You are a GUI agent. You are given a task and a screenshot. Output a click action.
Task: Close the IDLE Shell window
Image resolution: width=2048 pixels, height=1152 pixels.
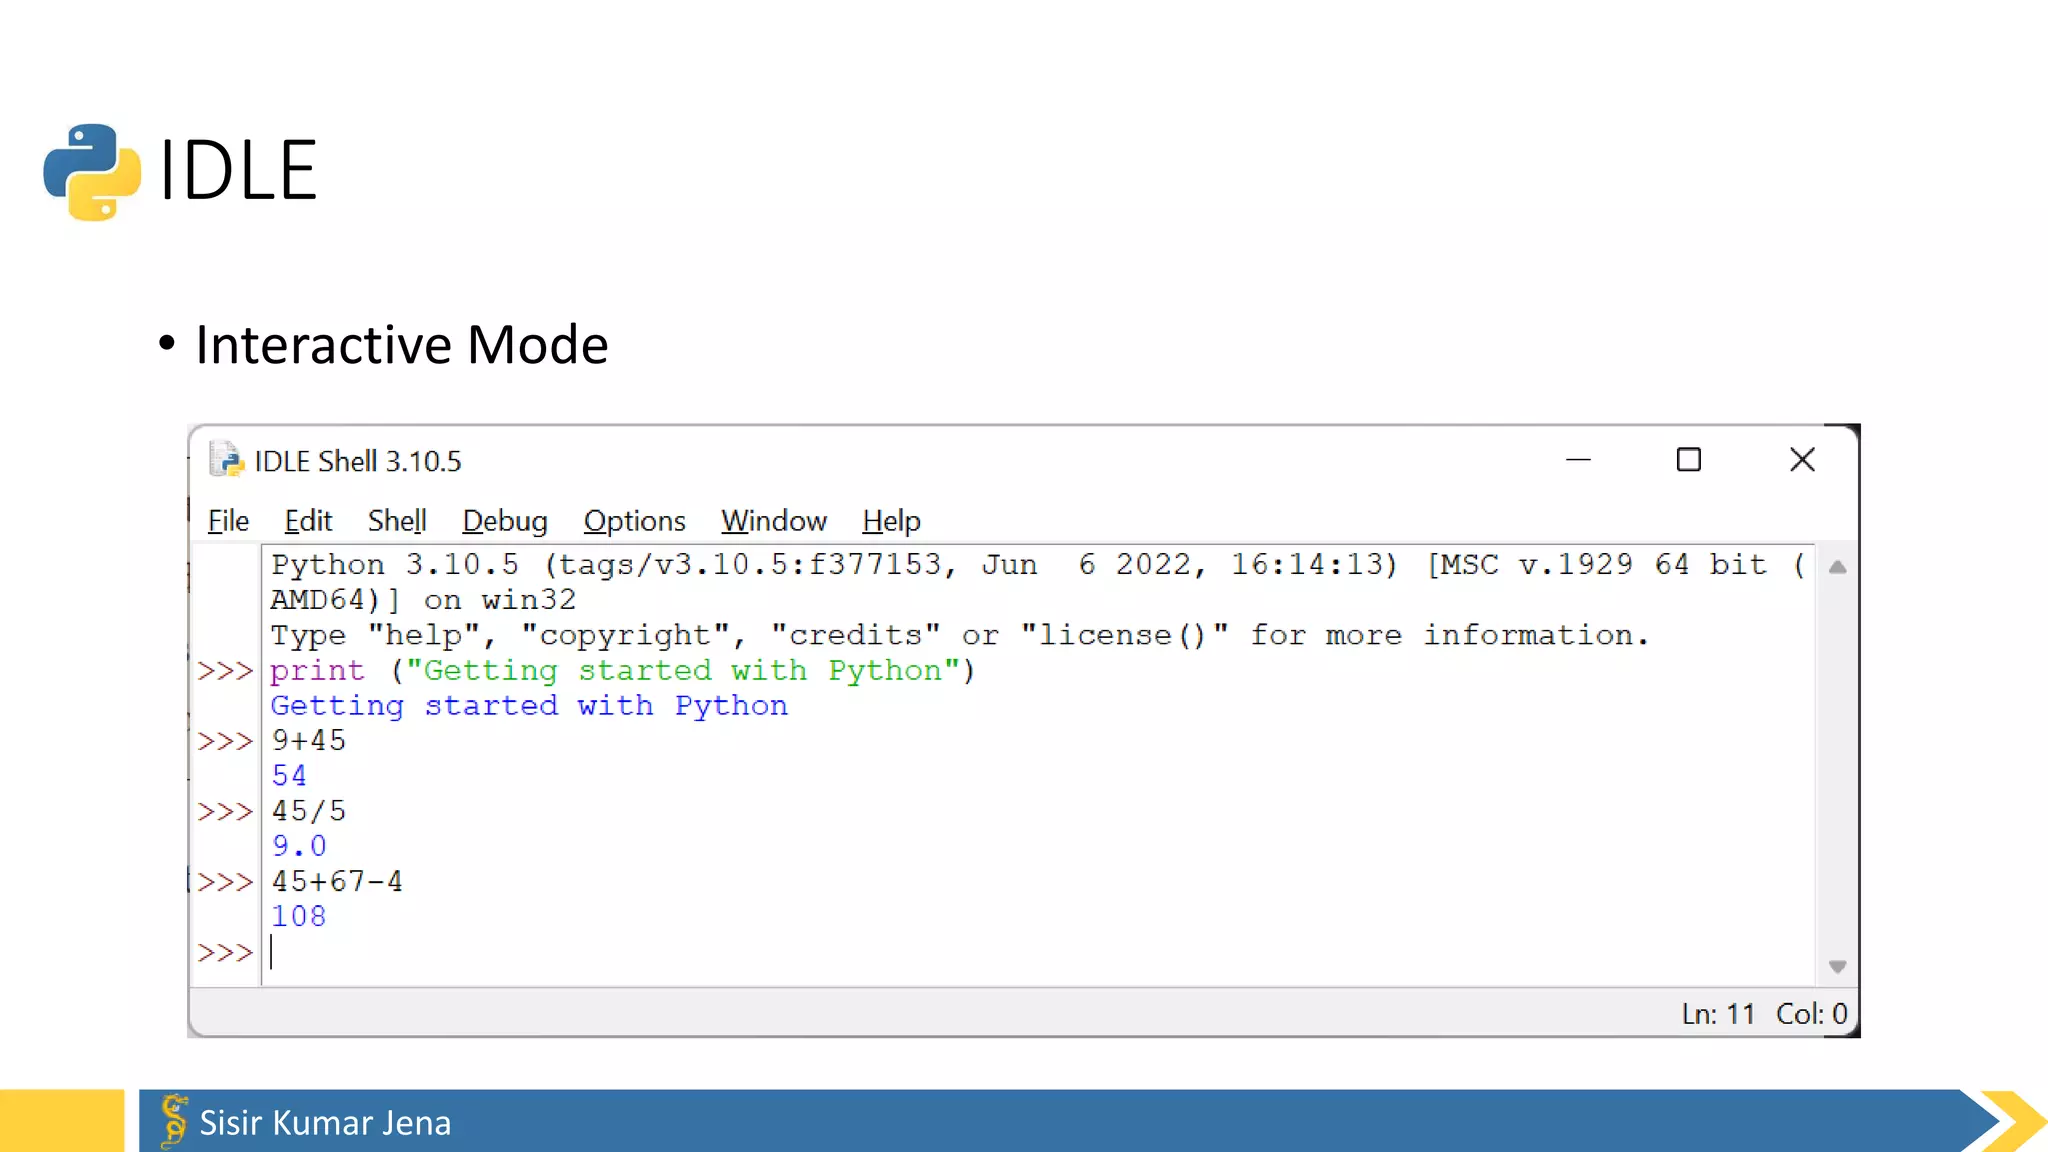click(1802, 460)
